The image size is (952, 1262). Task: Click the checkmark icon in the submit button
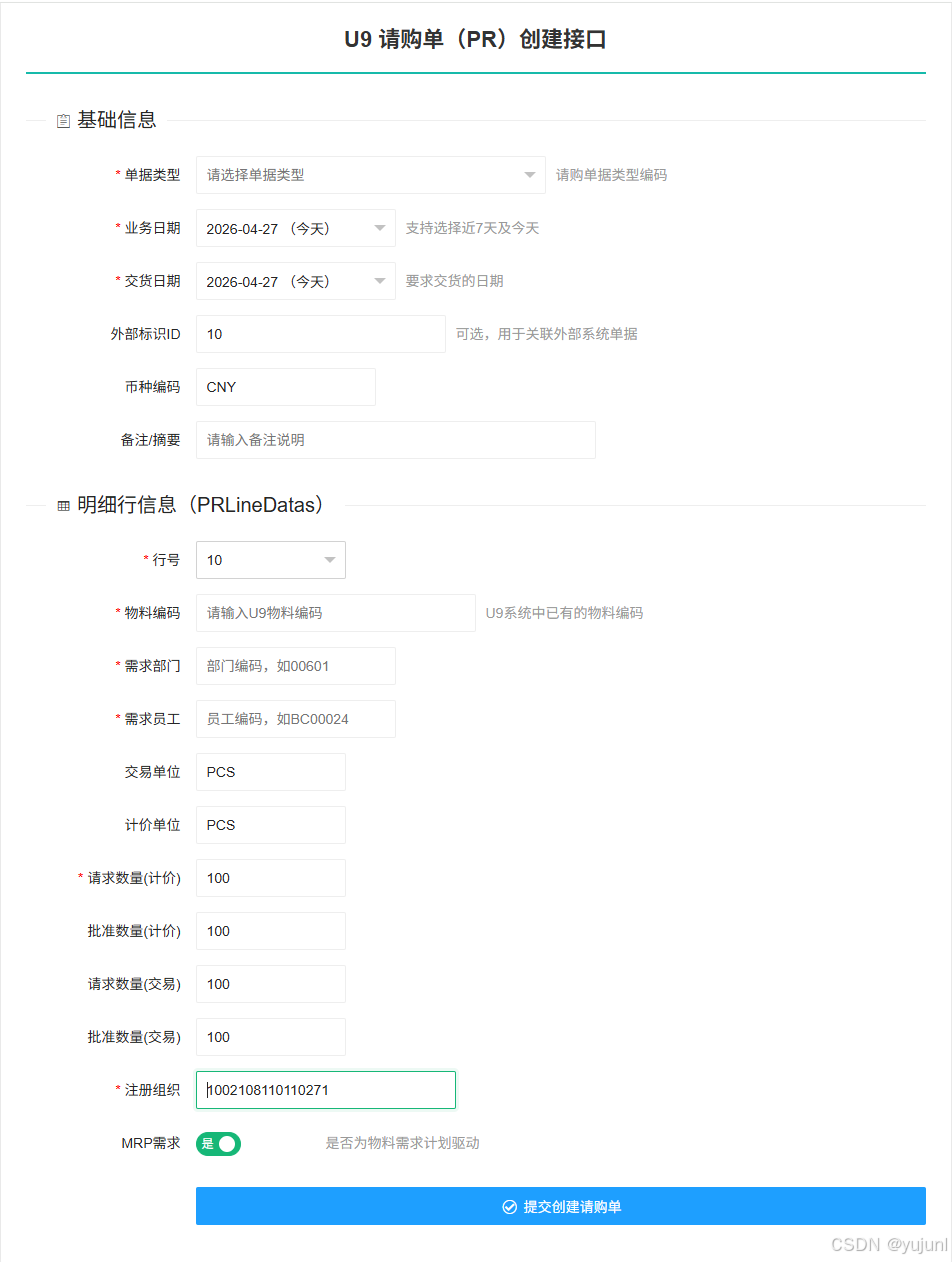pyautogui.click(x=509, y=1207)
